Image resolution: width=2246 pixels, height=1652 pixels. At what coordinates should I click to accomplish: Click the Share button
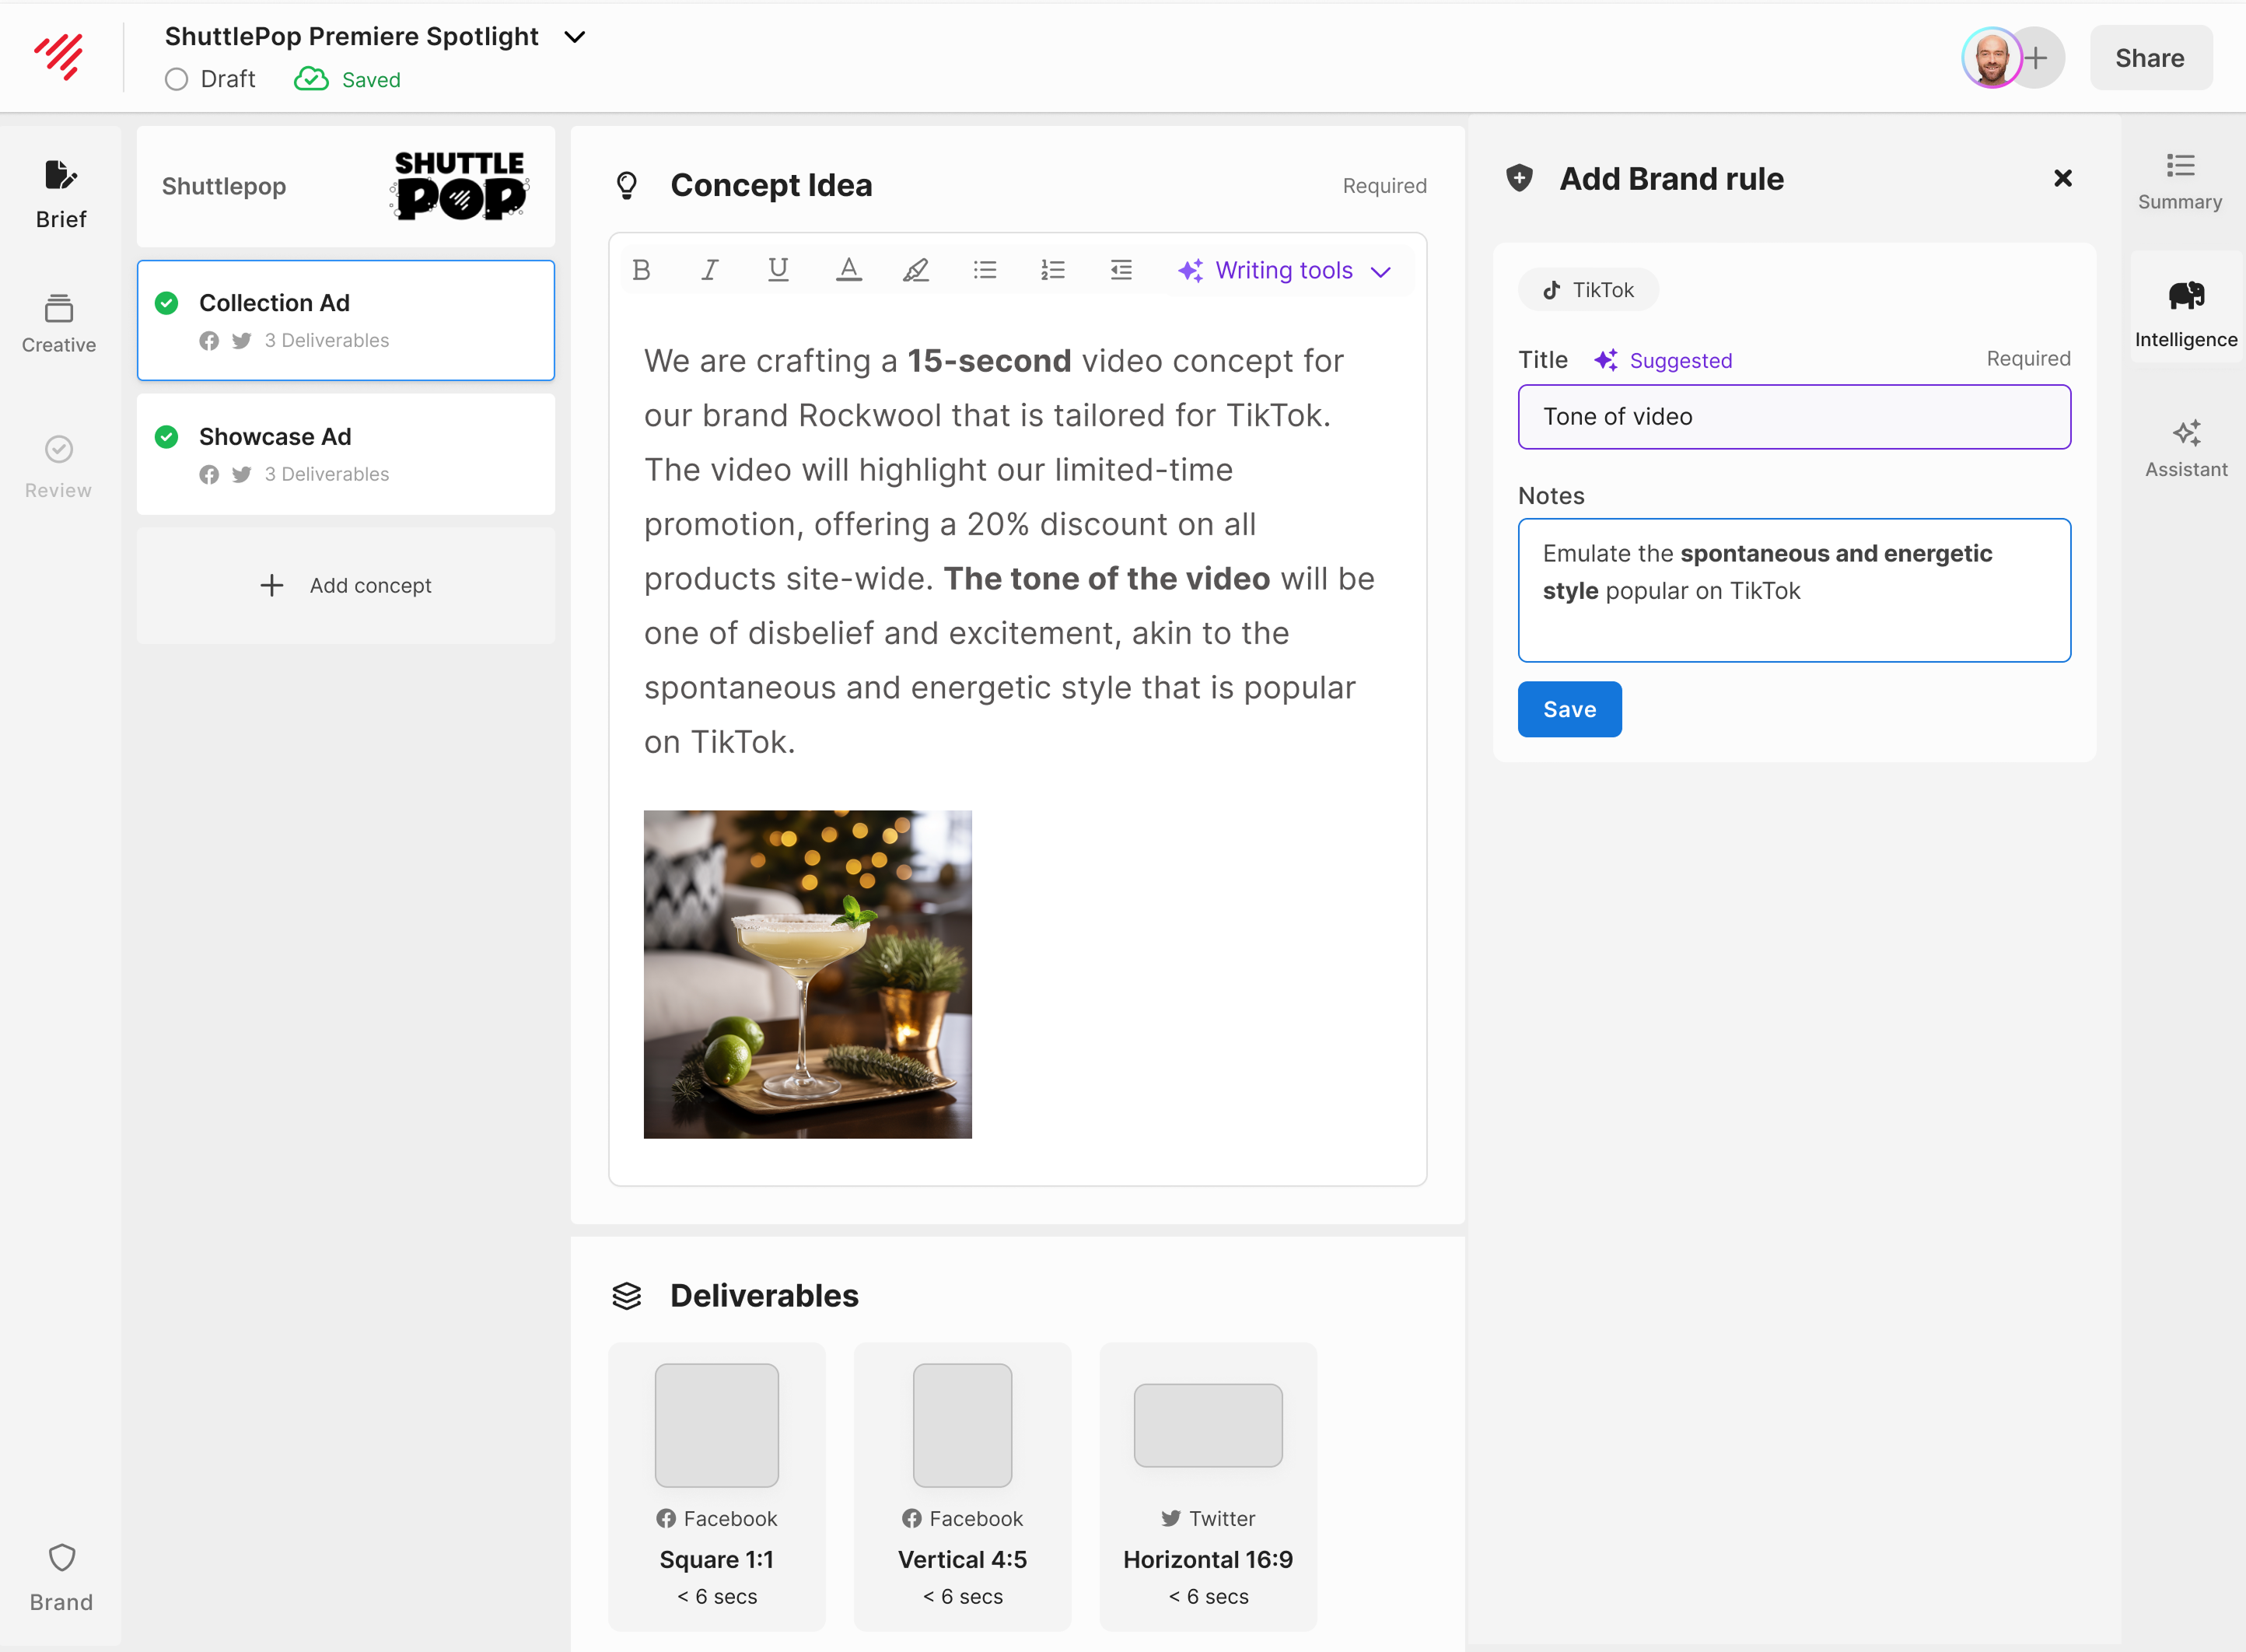point(2149,58)
